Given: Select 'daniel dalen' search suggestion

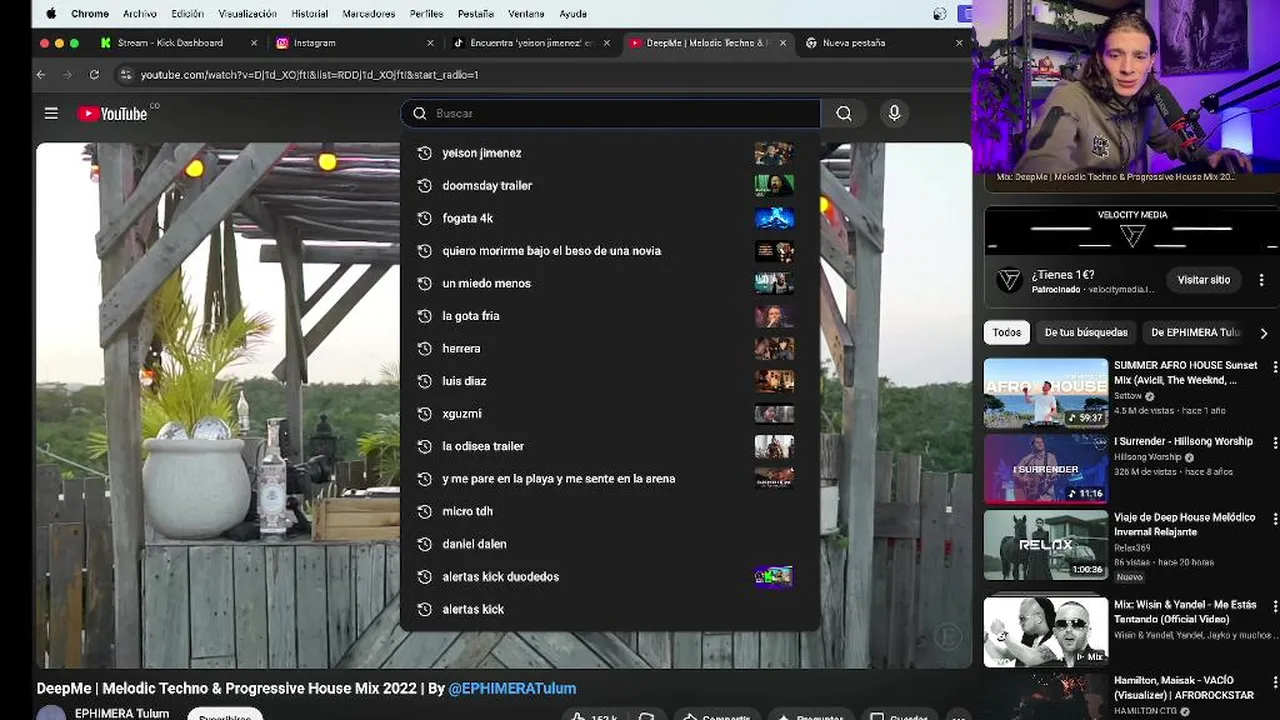Looking at the screenshot, I should pyautogui.click(x=609, y=544).
